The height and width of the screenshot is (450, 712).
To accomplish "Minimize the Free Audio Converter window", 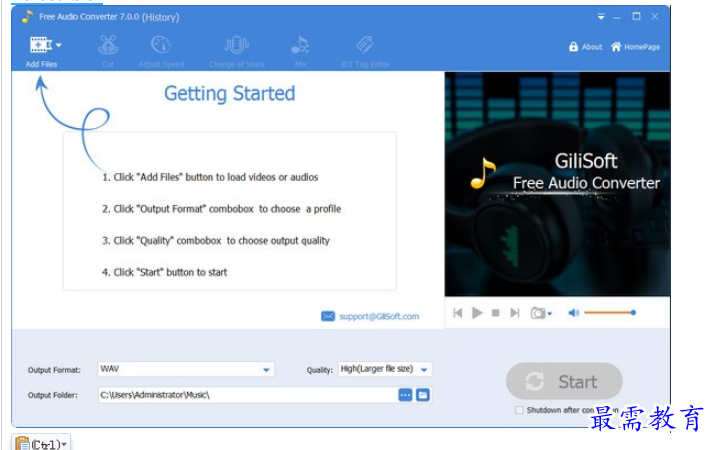I will click(617, 17).
